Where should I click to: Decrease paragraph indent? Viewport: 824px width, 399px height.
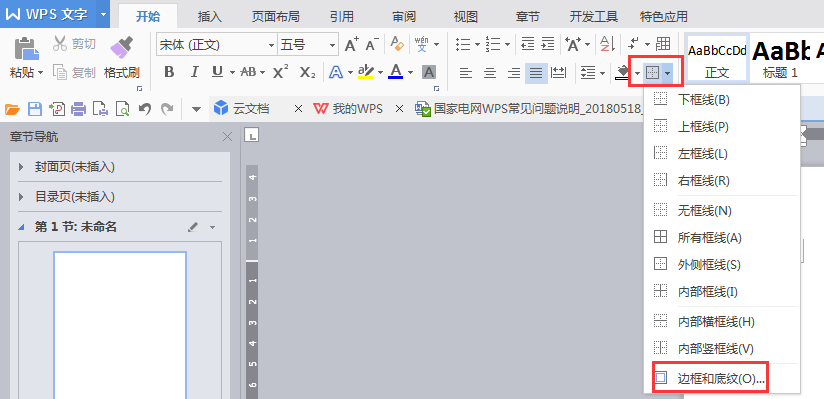click(x=527, y=45)
